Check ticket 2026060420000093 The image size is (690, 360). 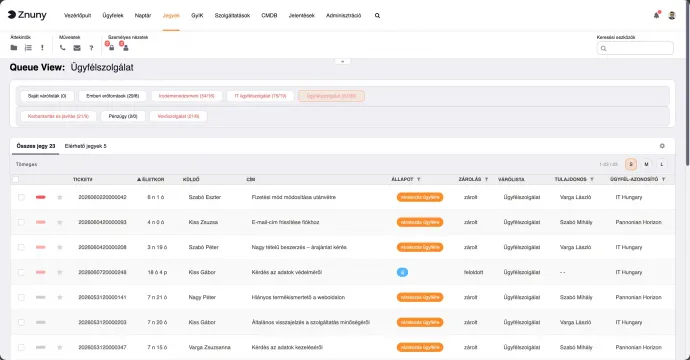(21, 222)
